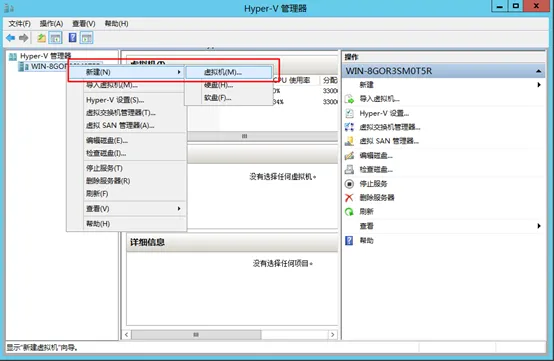Click 虚拟 SAN 管理器... in Actions pane
Viewport: 554px width, 361px height.
pos(389,141)
